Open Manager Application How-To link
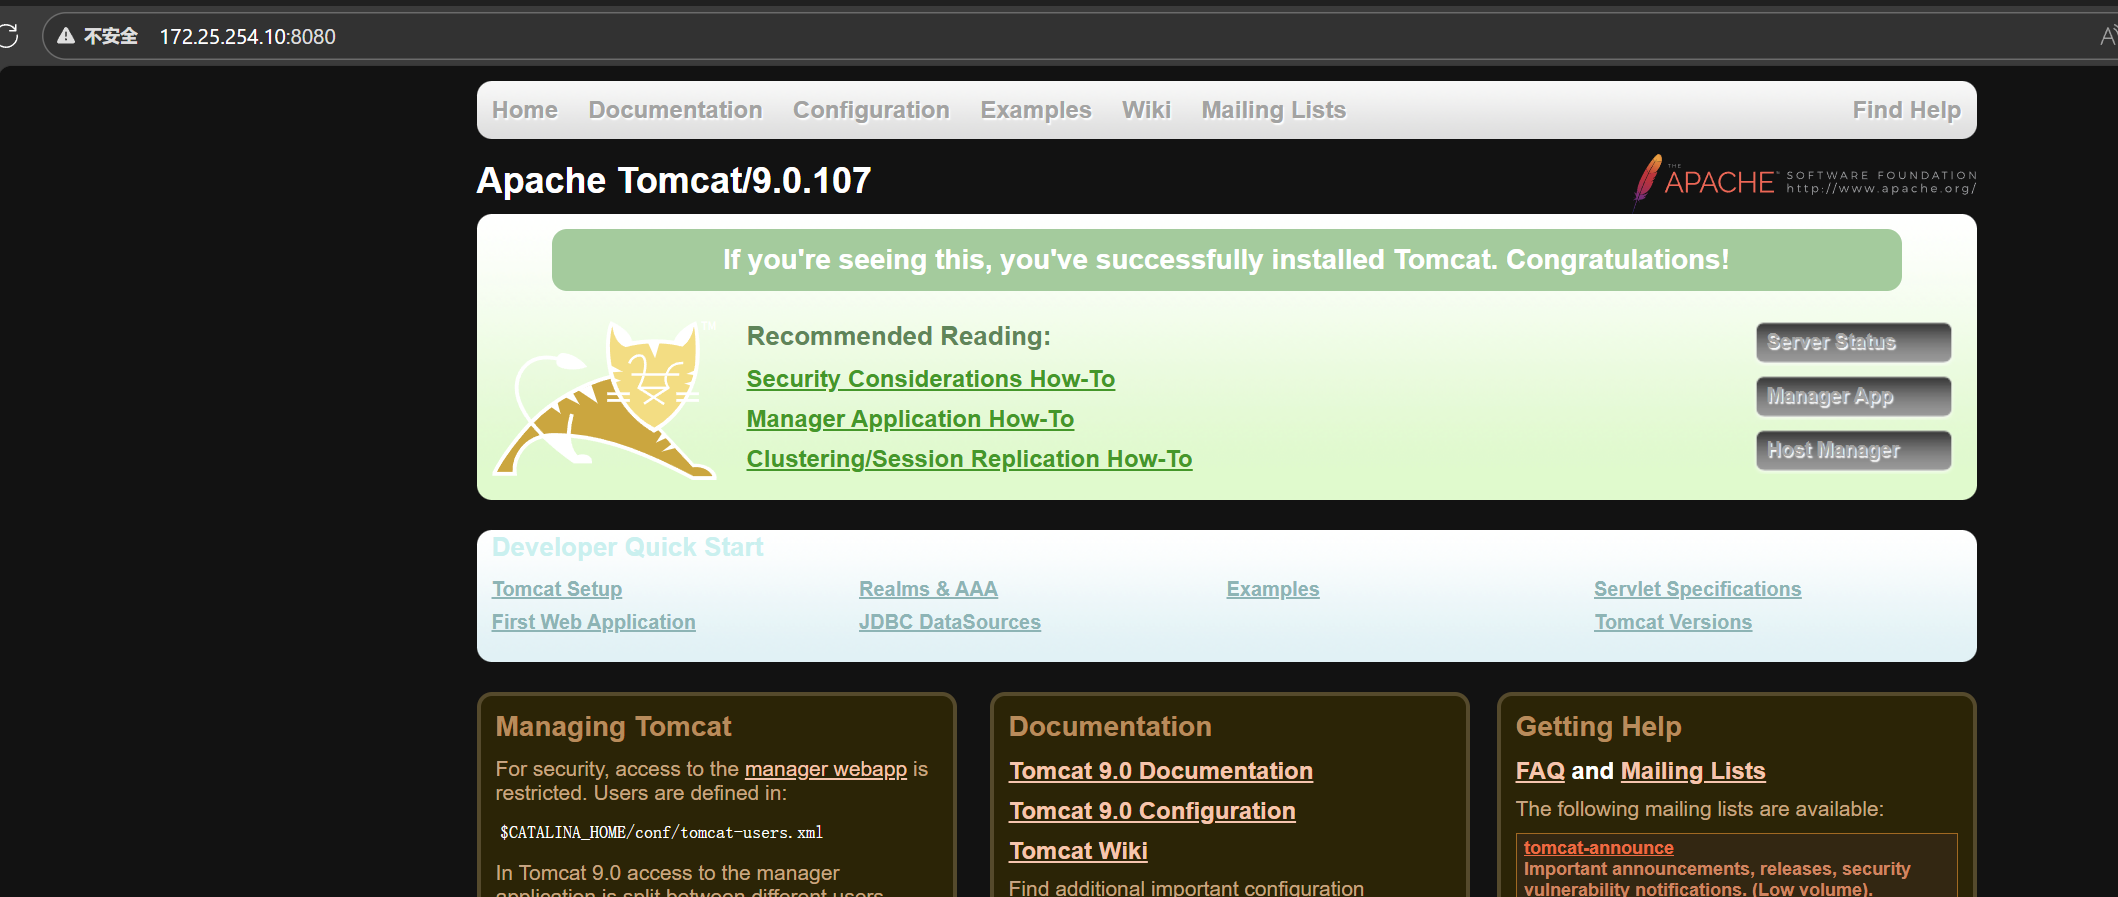 point(910,419)
